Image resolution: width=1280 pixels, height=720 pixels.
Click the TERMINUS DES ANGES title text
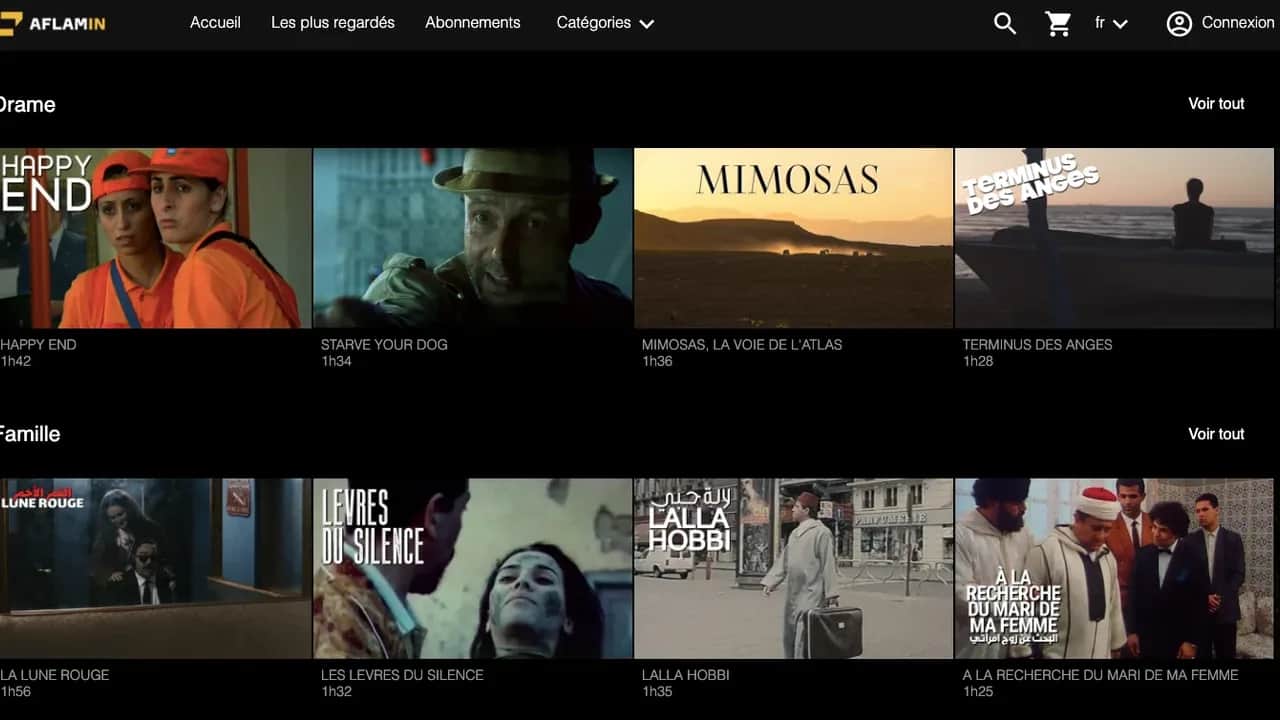click(1037, 344)
